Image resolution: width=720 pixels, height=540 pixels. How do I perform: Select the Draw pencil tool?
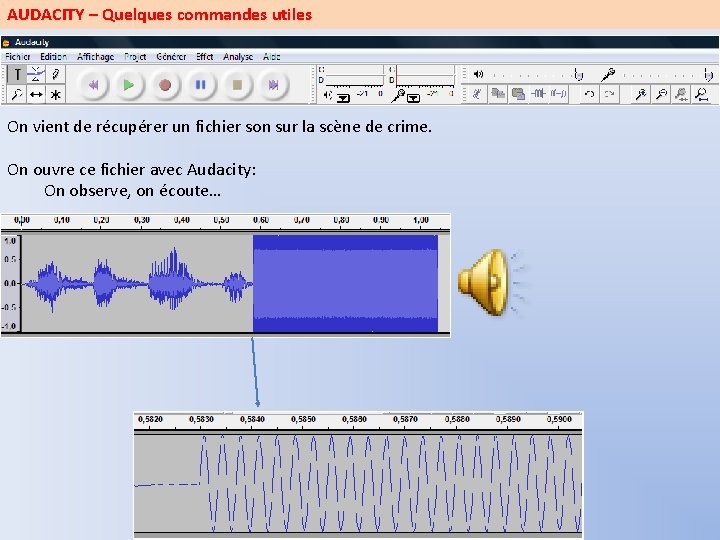pyautogui.click(x=55, y=74)
